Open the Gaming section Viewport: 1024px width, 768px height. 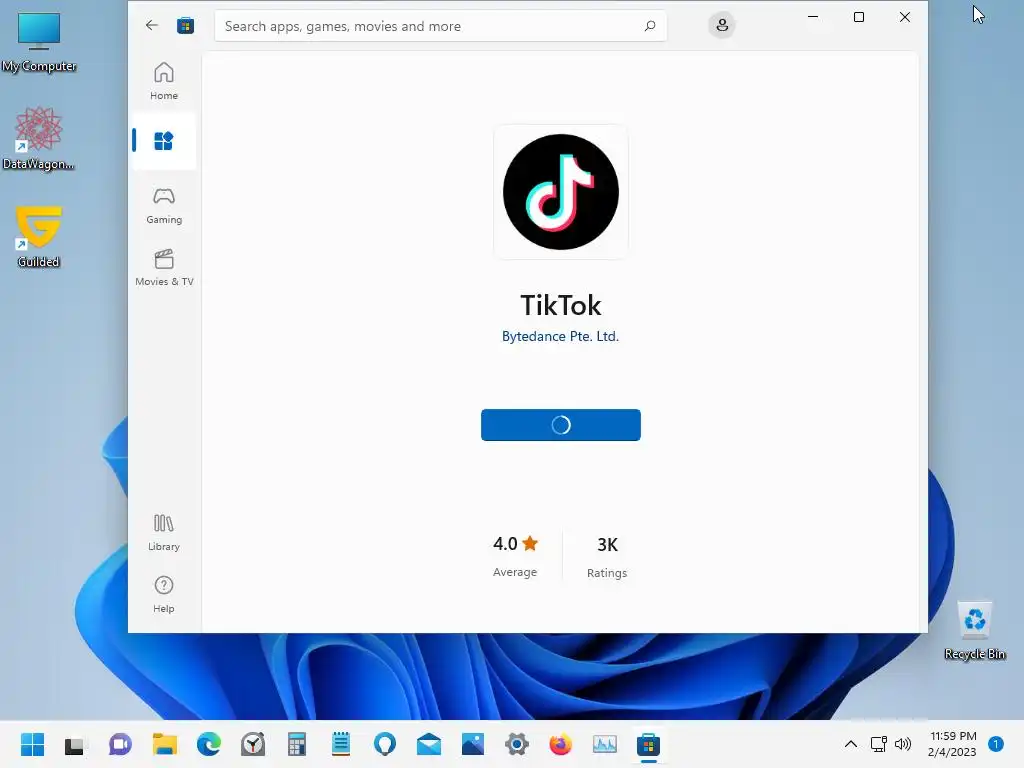point(164,206)
